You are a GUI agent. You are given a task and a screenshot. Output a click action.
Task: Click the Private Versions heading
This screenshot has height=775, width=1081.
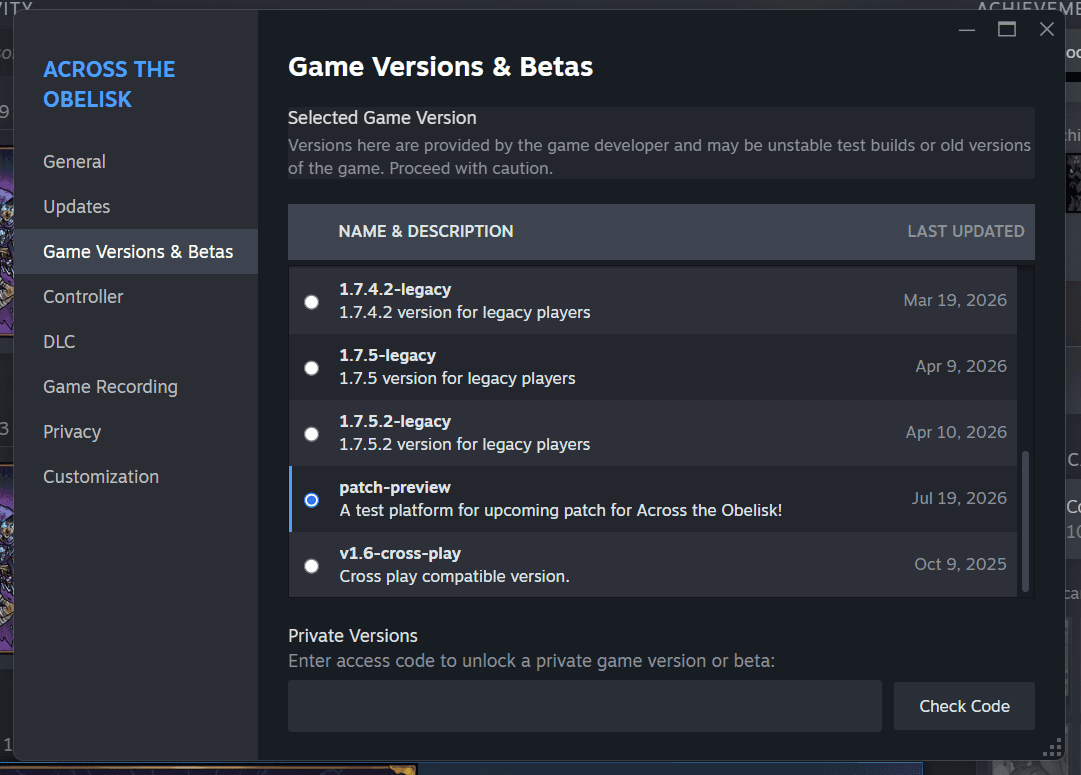[x=353, y=636]
